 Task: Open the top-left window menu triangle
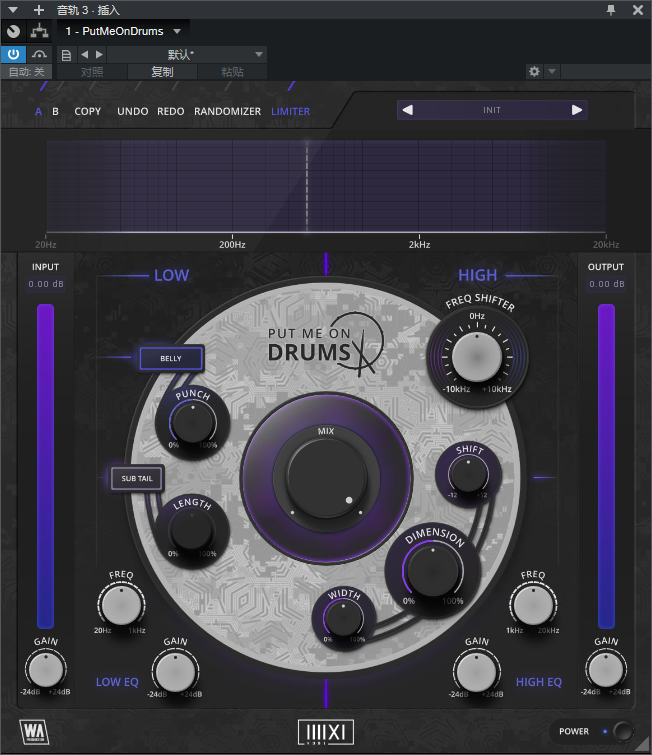click(13, 10)
